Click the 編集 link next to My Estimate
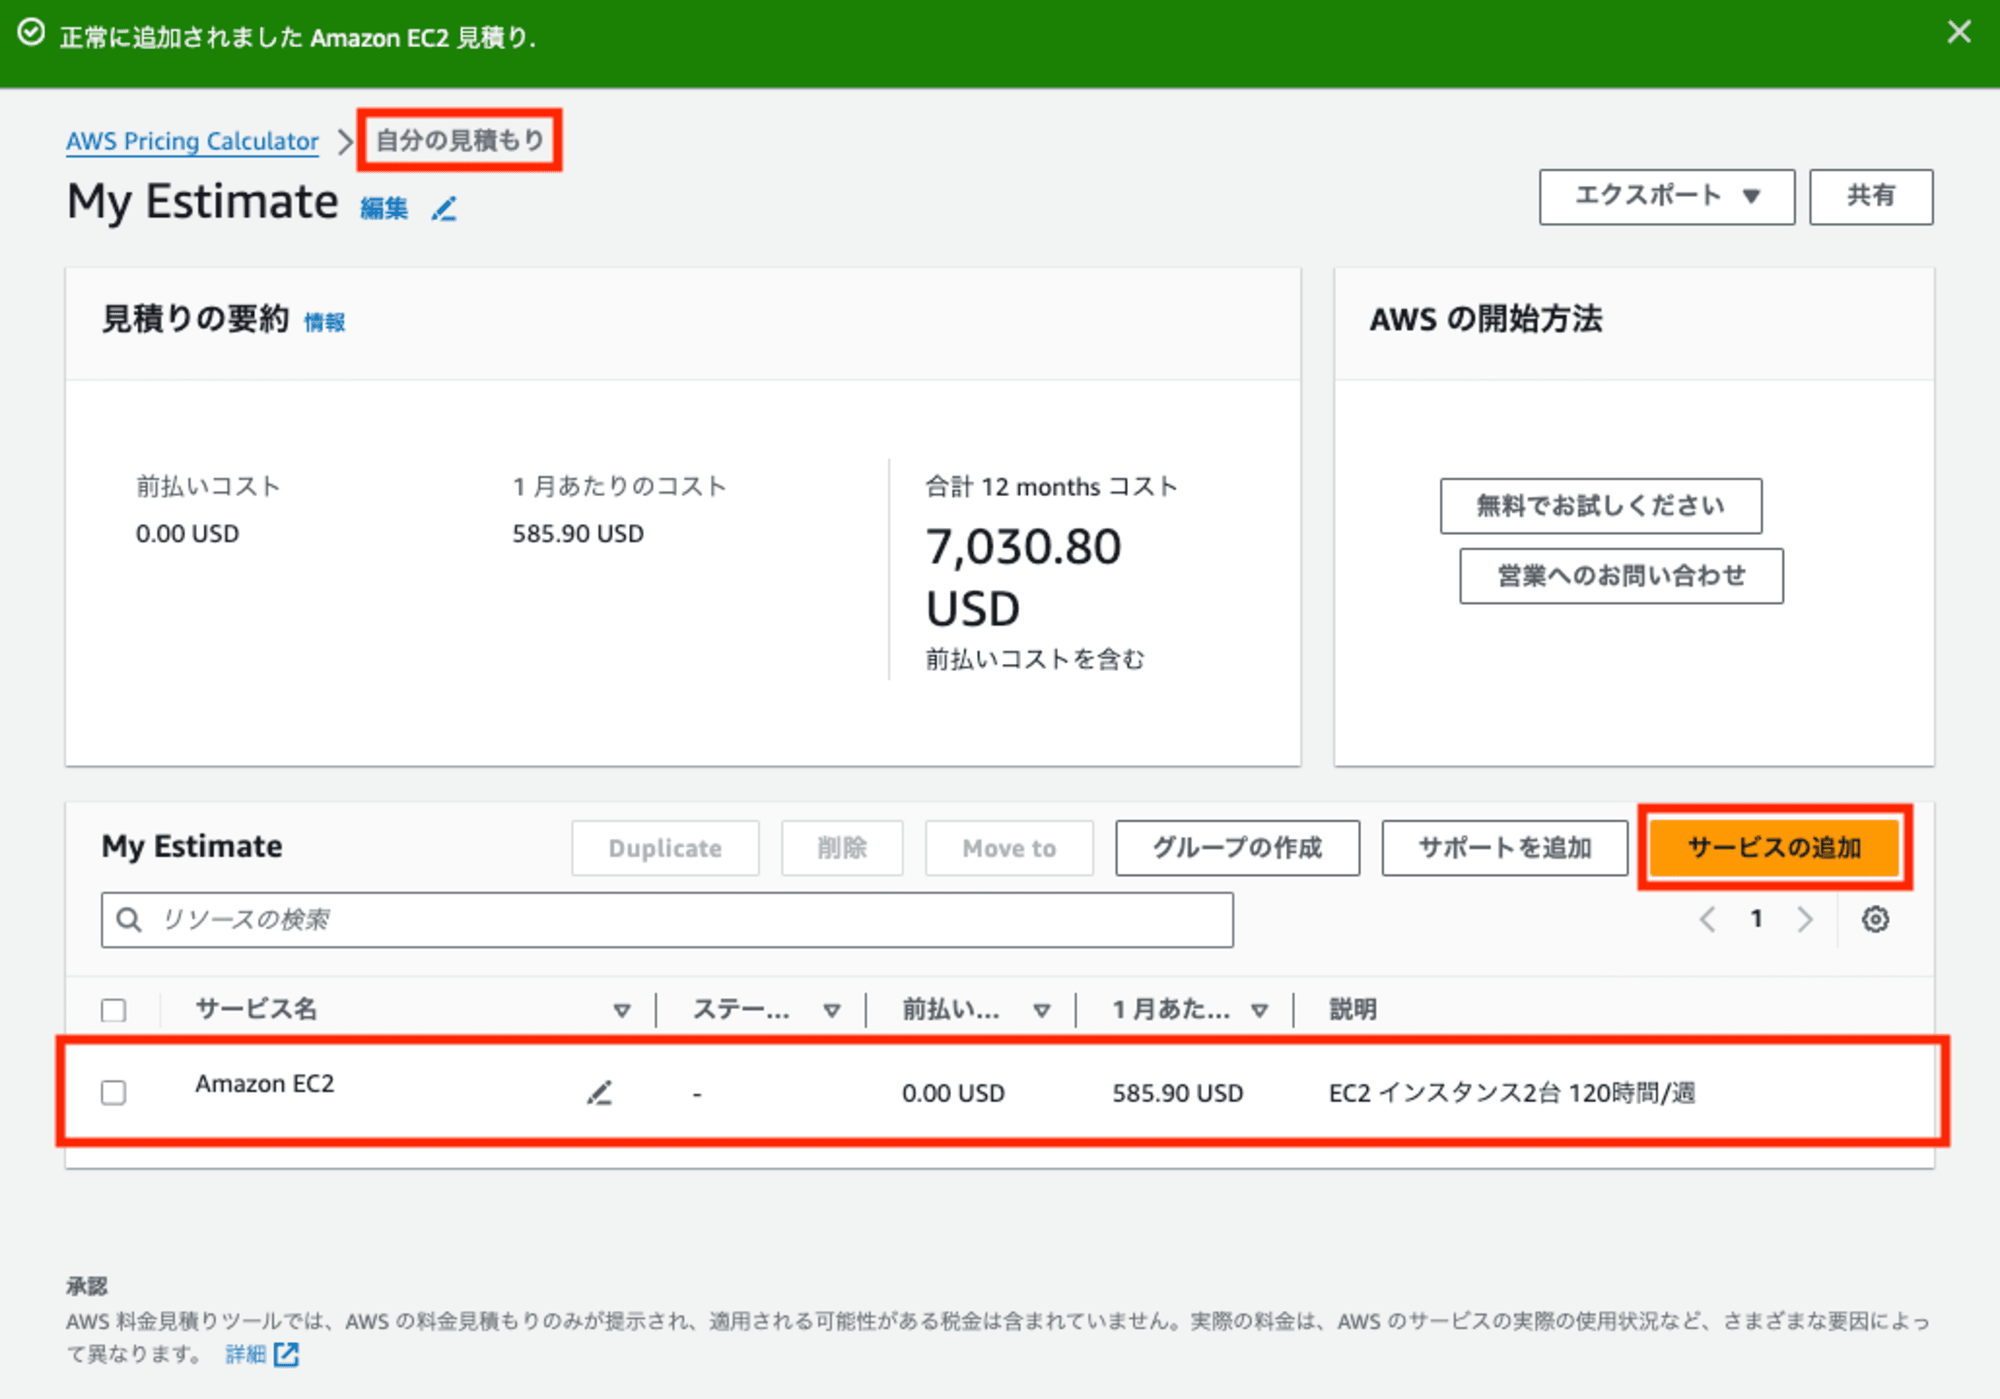Image resolution: width=2000 pixels, height=1399 pixels. pos(384,208)
